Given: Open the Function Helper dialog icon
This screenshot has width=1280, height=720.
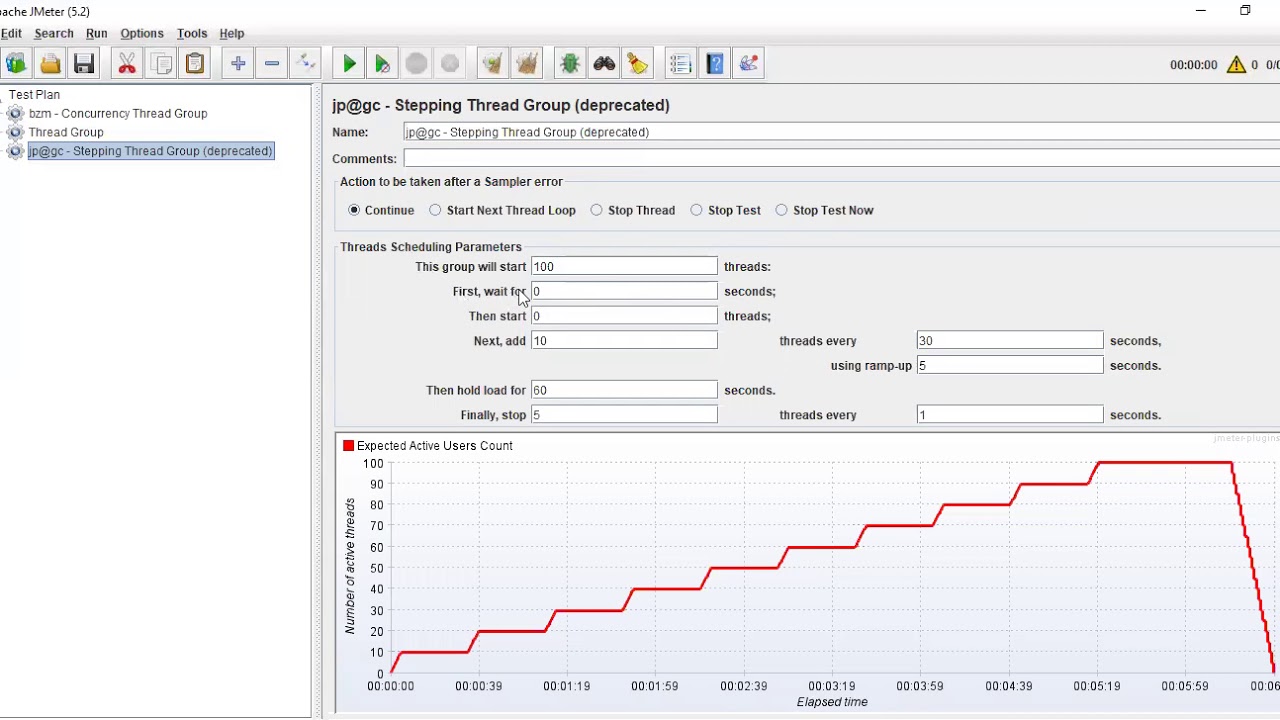Looking at the screenshot, I should point(680,64).
